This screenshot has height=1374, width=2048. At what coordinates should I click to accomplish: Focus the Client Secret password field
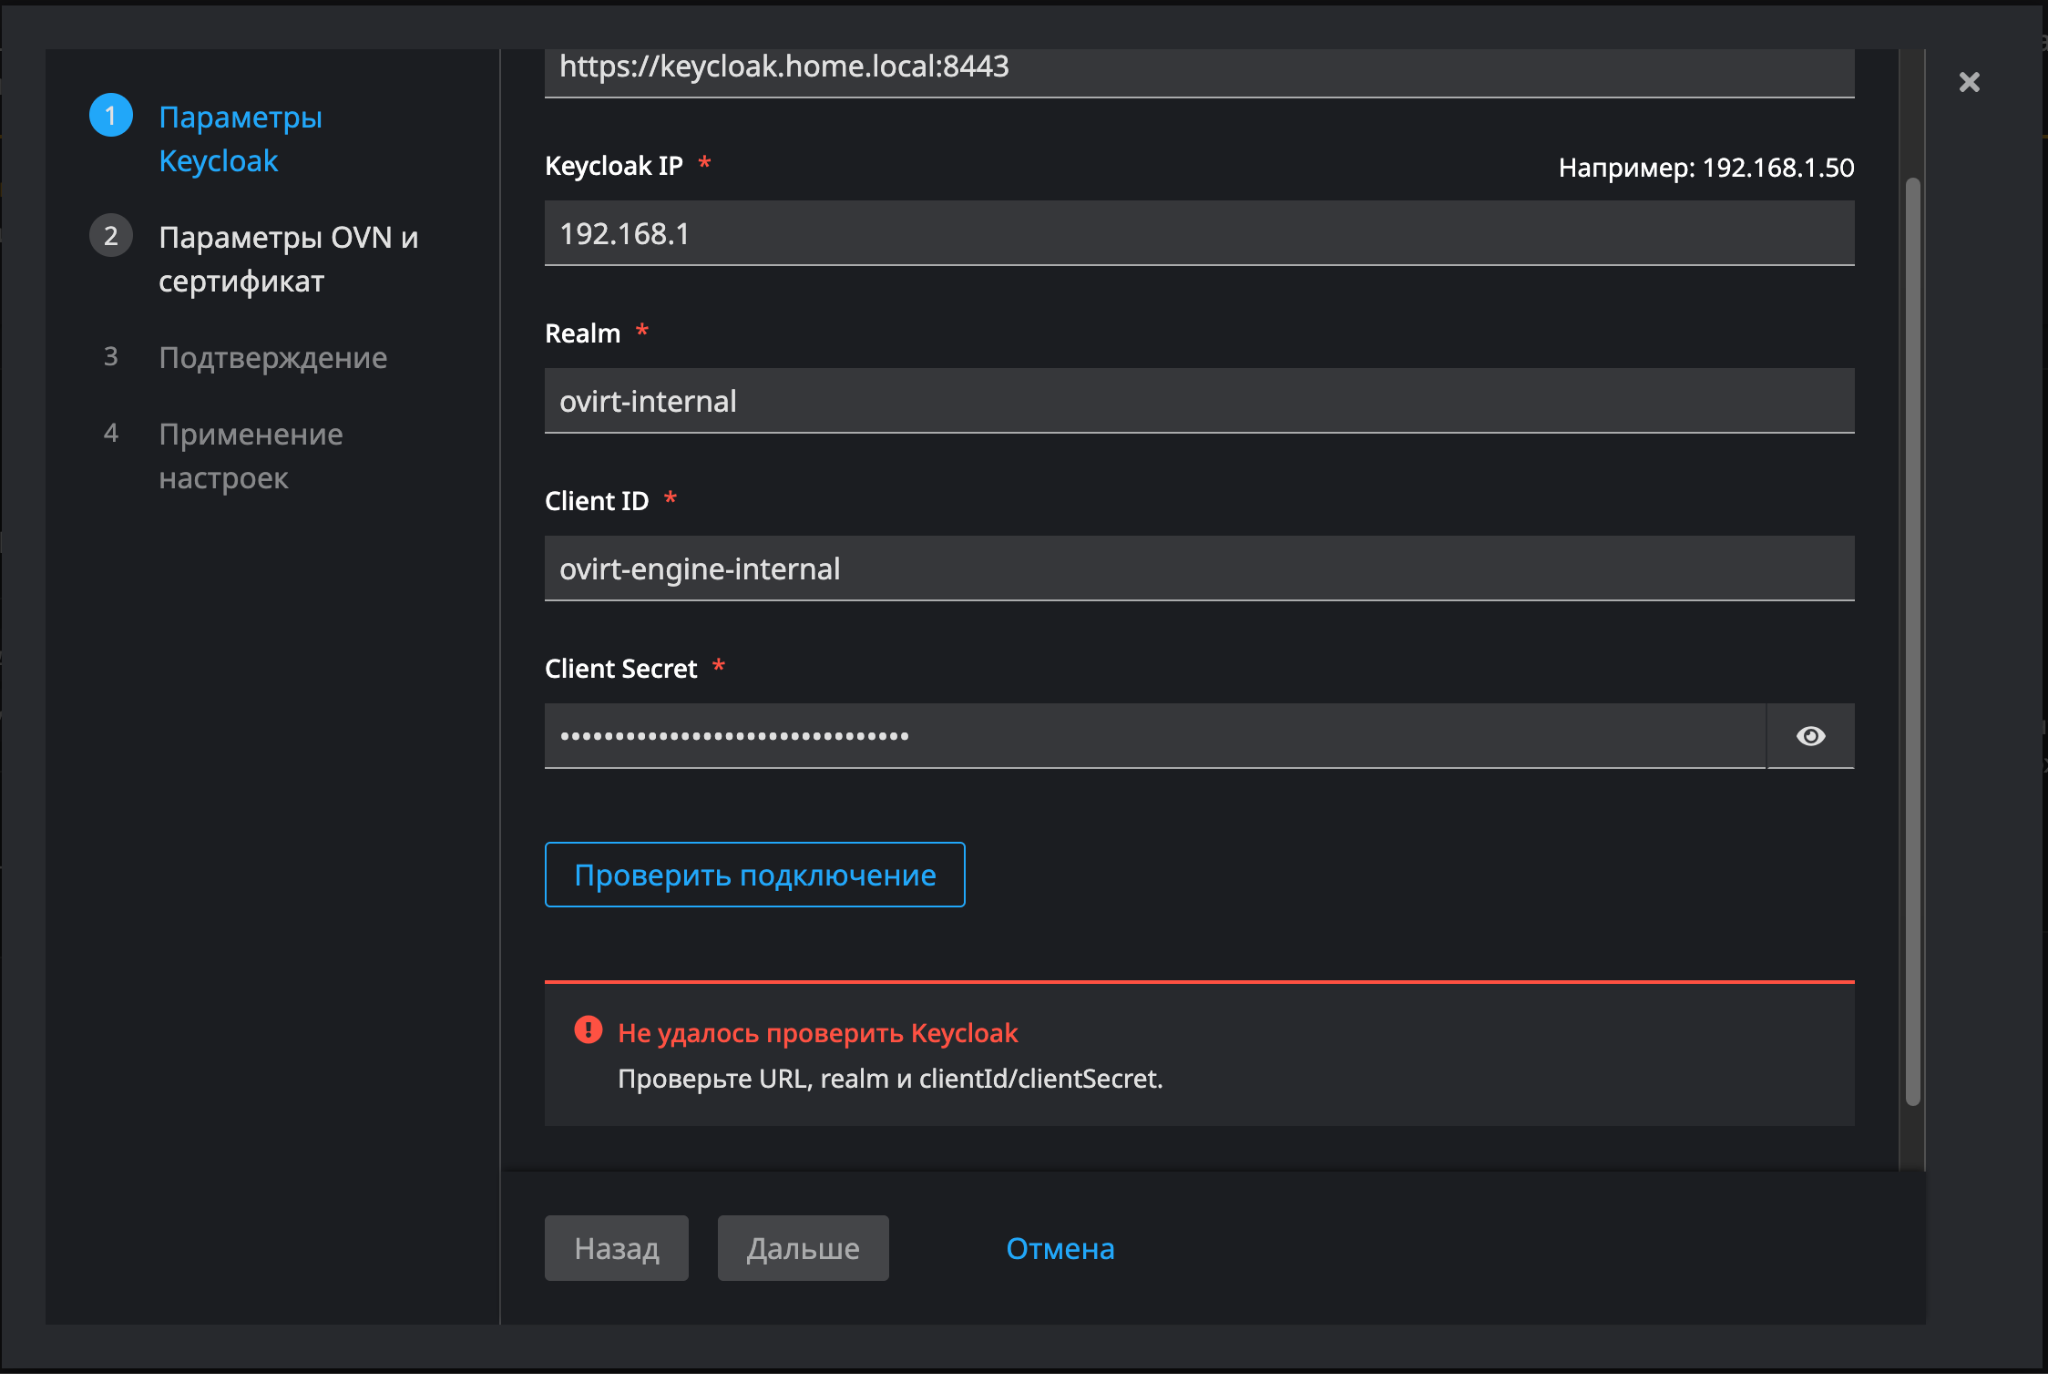pyautogui.click(x=1154, y=736)
